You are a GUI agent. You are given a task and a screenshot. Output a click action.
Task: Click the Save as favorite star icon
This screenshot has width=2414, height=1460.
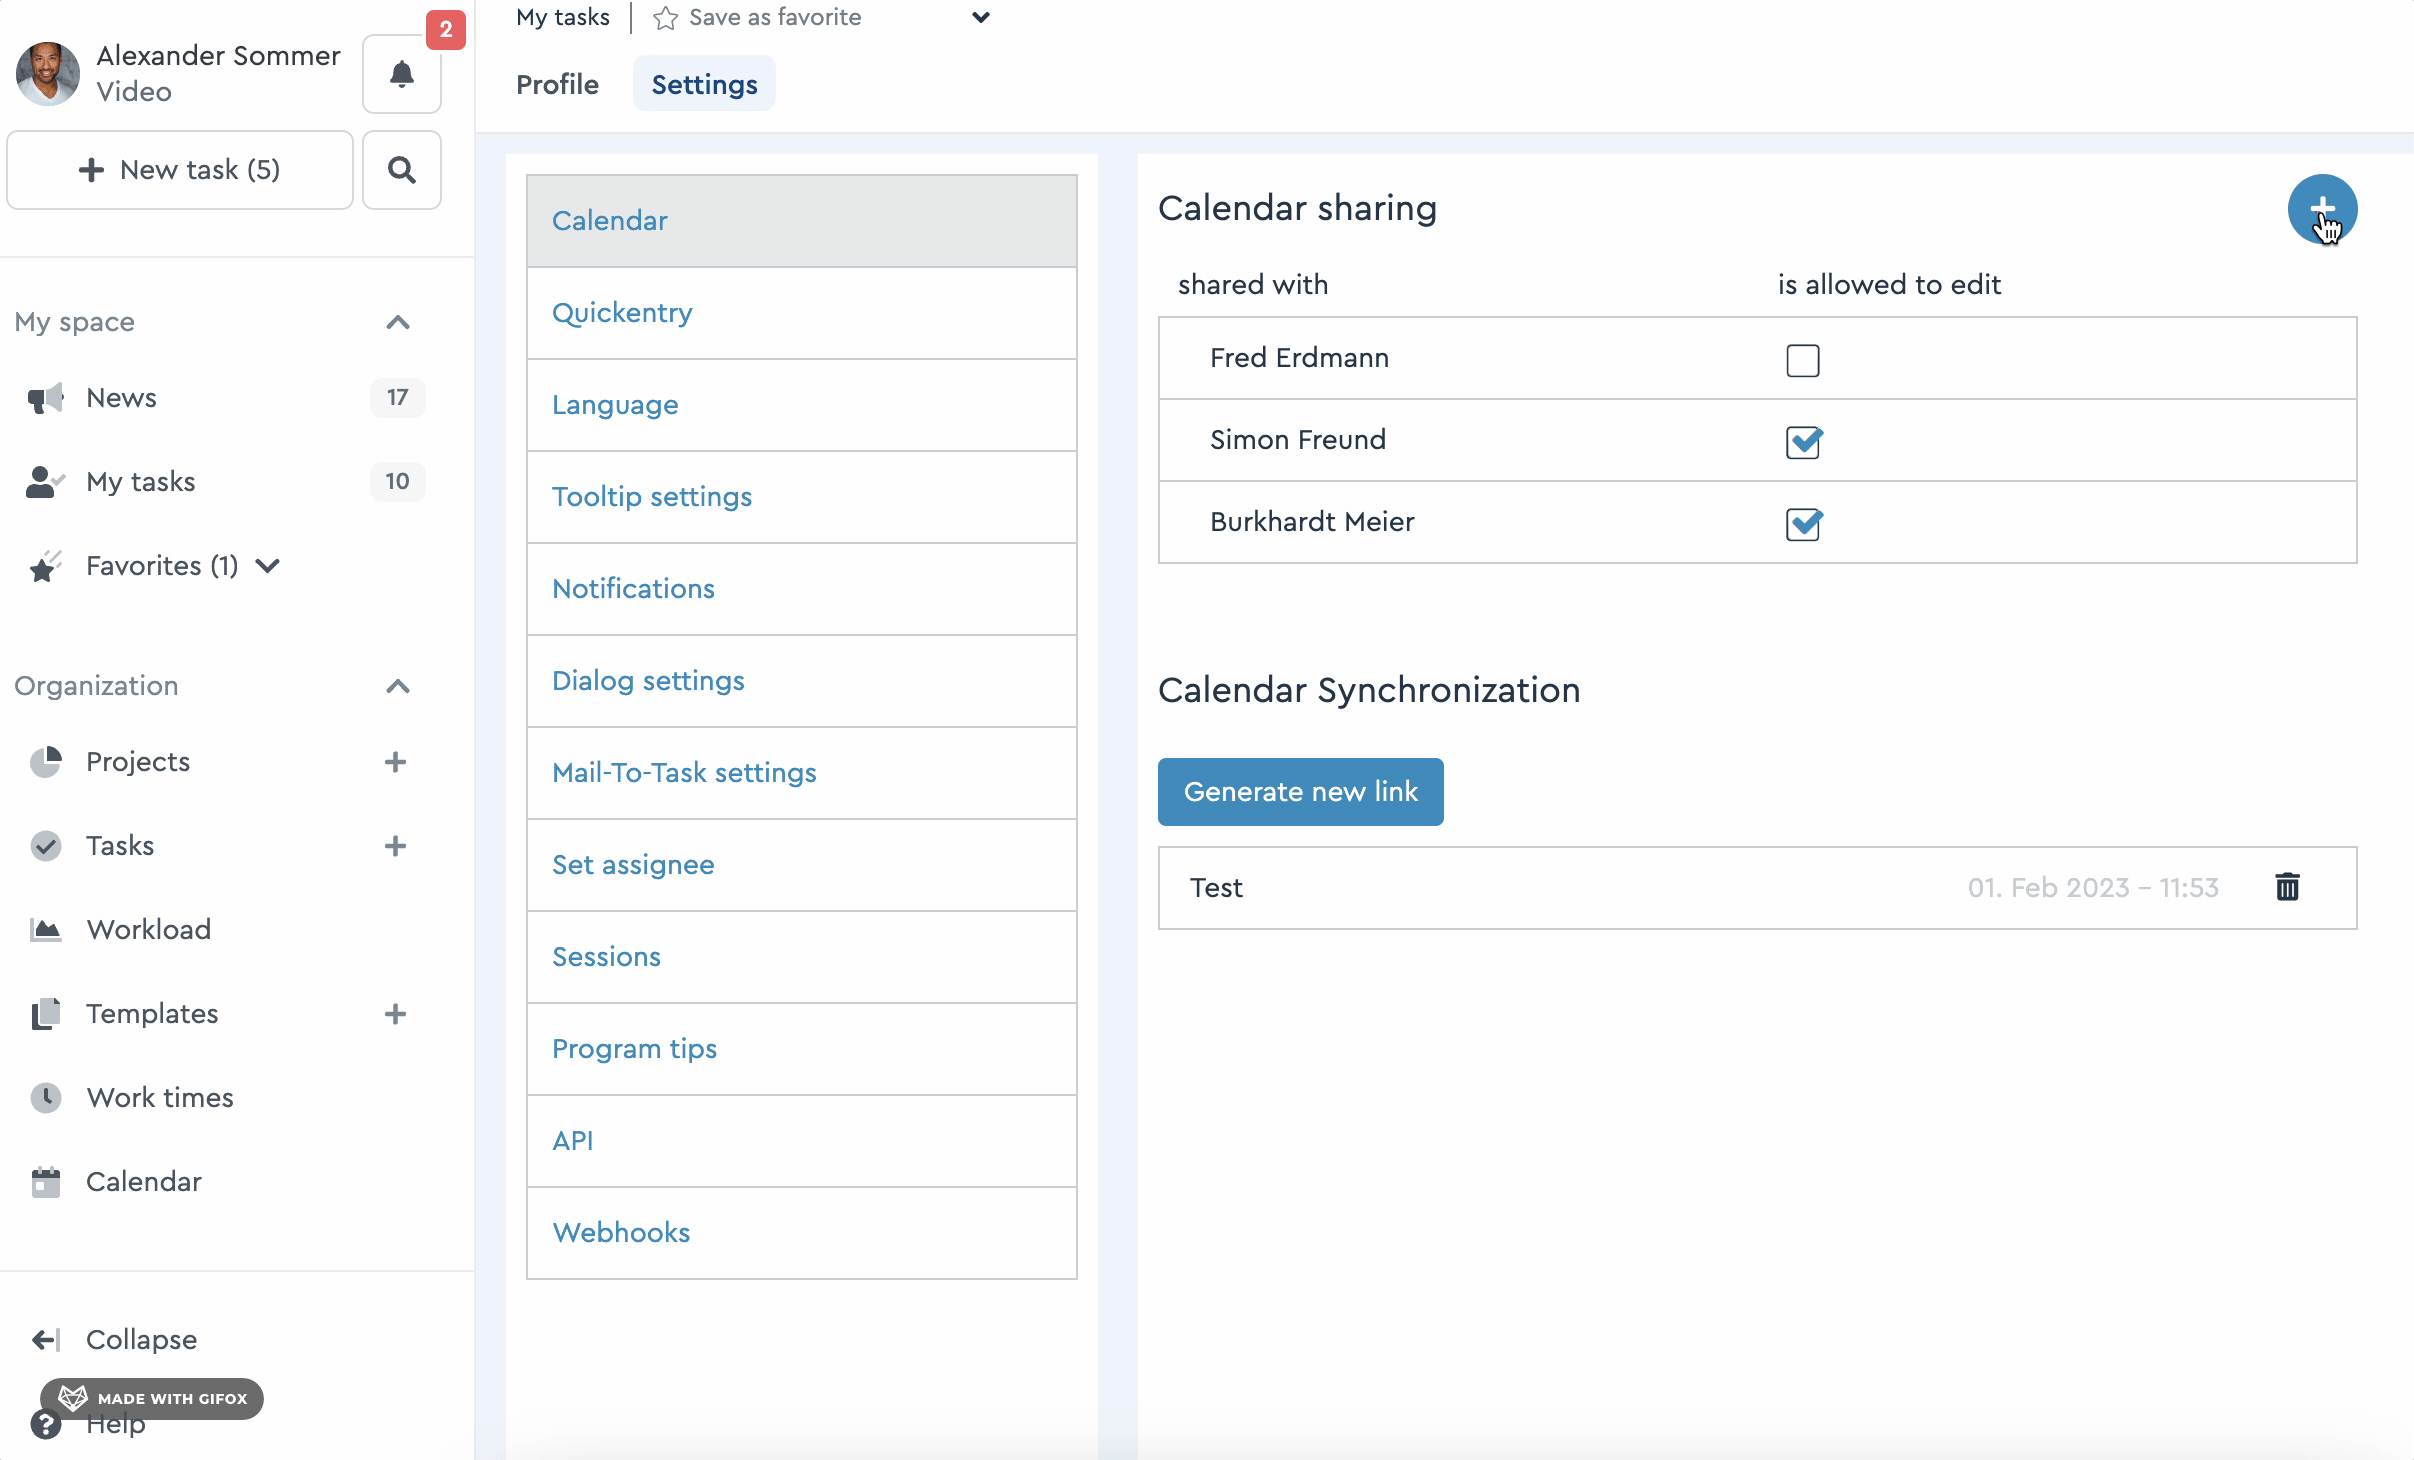pos(665,18)
